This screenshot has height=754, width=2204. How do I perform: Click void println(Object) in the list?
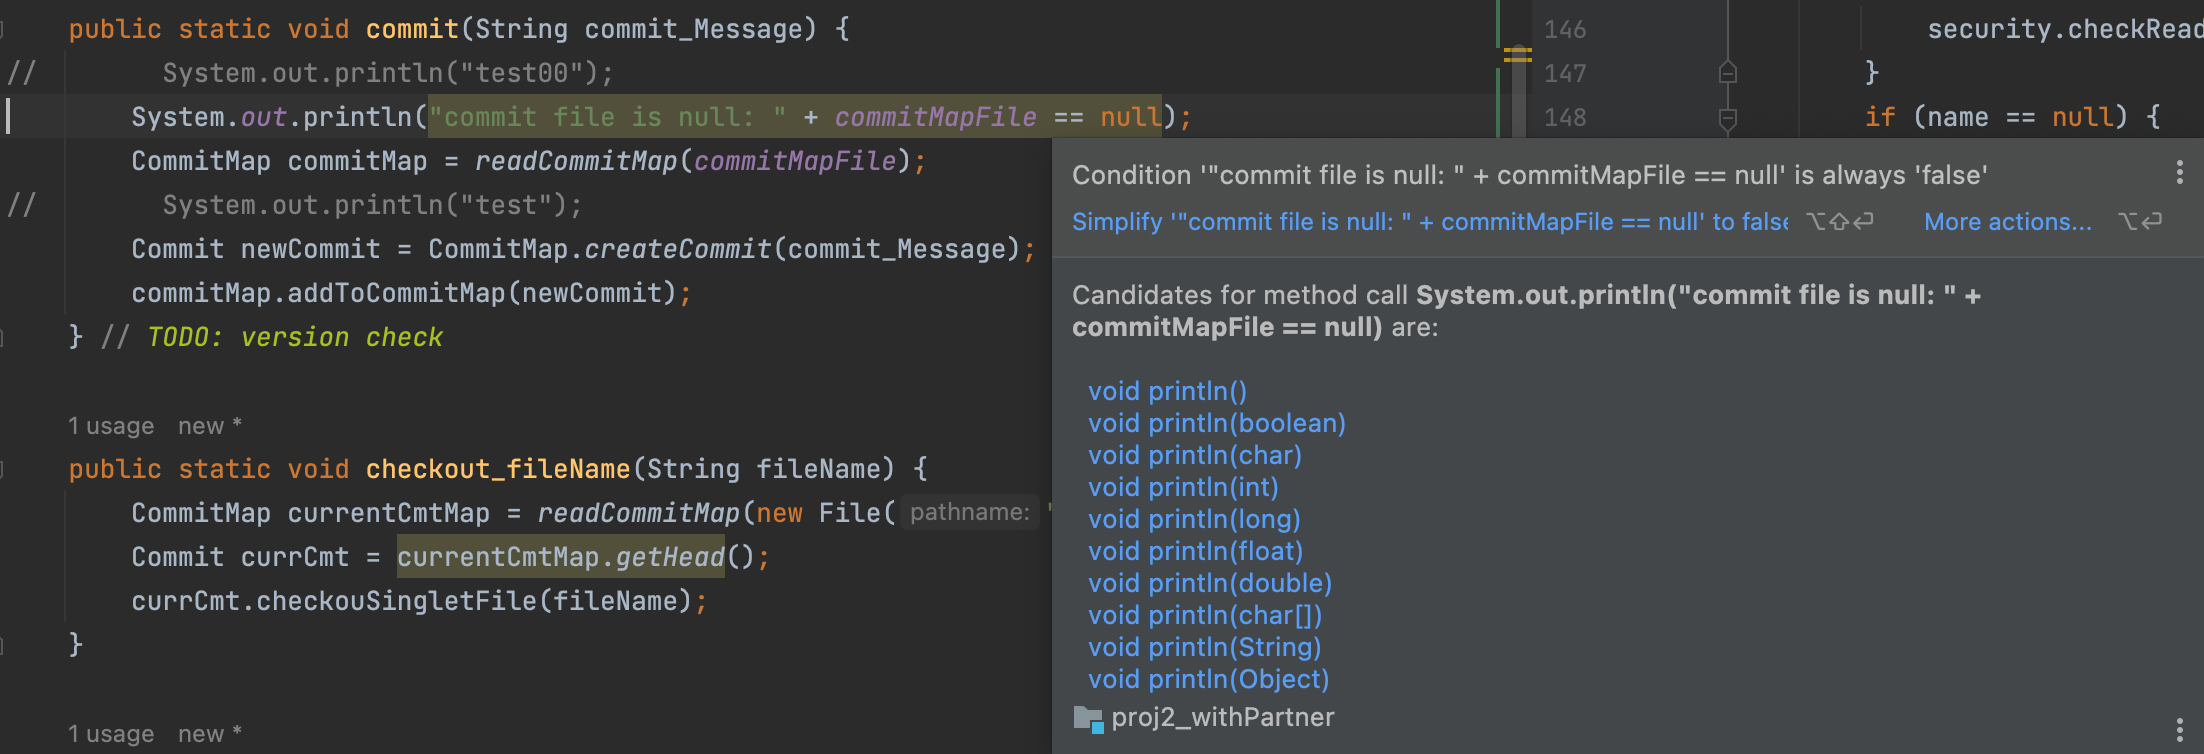tap(1208, 679)
